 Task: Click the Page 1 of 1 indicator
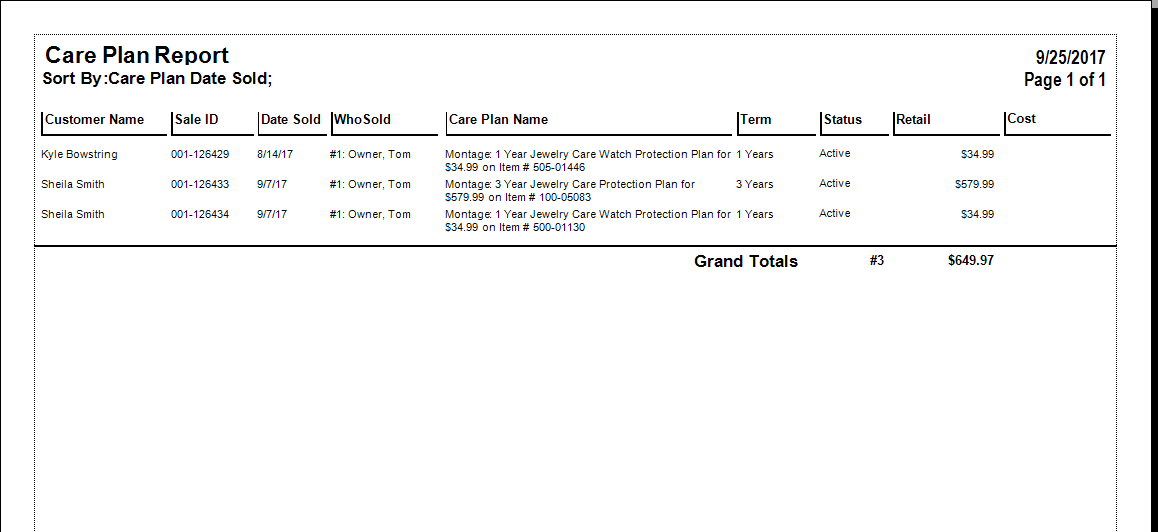[x=1064, y=80]
